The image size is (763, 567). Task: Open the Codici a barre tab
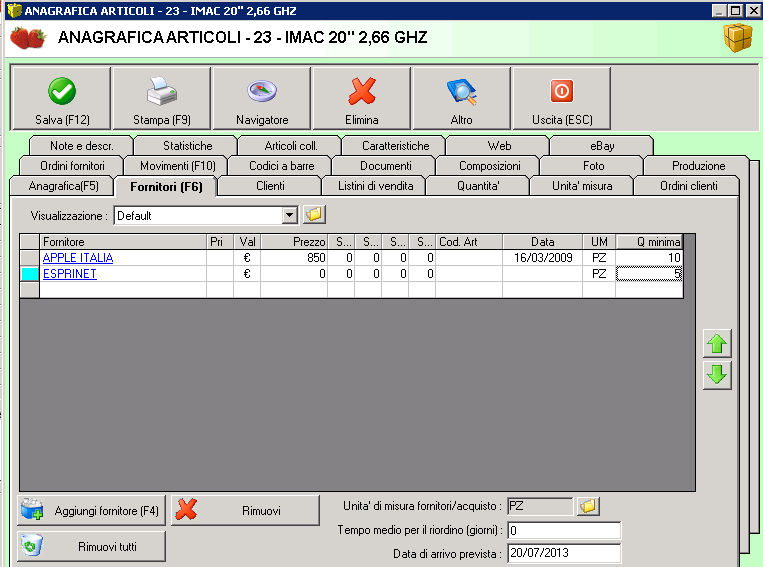point(282,166)
